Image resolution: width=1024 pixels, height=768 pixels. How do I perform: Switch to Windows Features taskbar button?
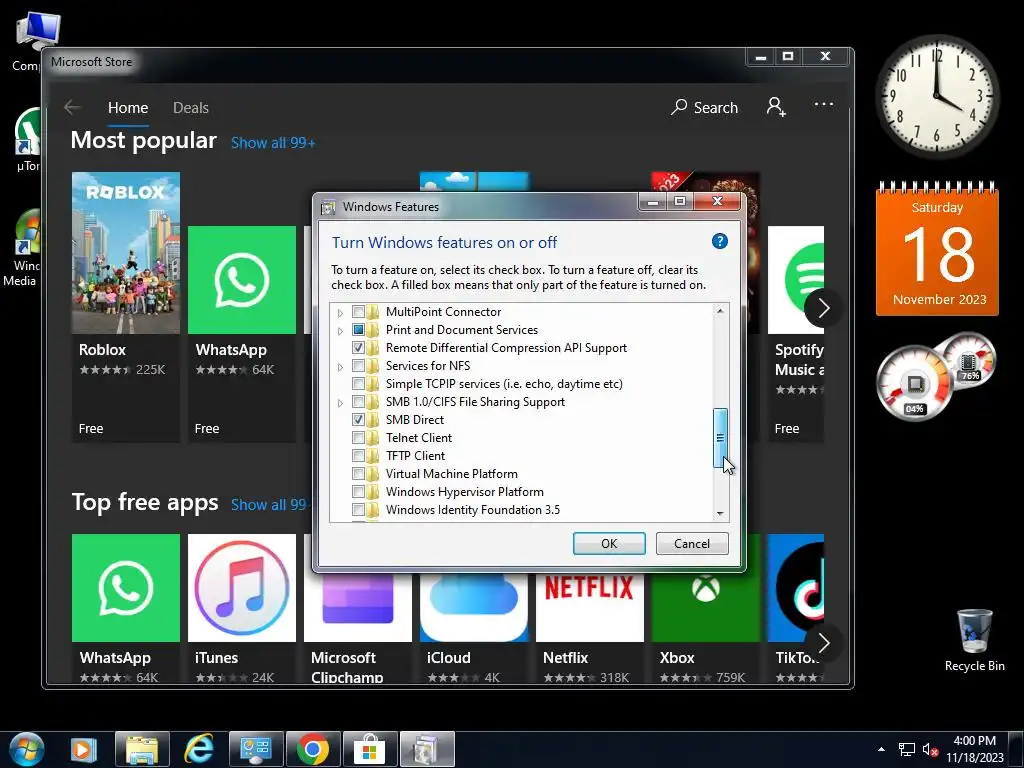[426, 749]
